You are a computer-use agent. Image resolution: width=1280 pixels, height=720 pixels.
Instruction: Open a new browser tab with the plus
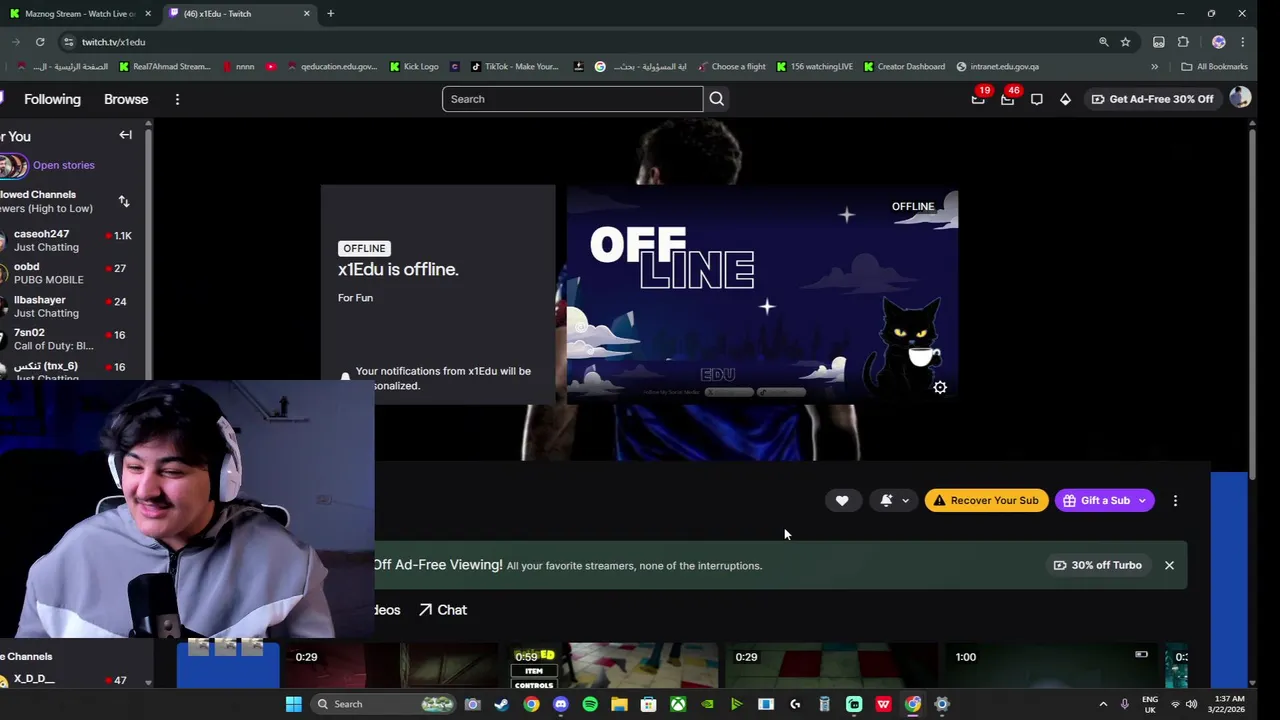[x=330, y=13]
